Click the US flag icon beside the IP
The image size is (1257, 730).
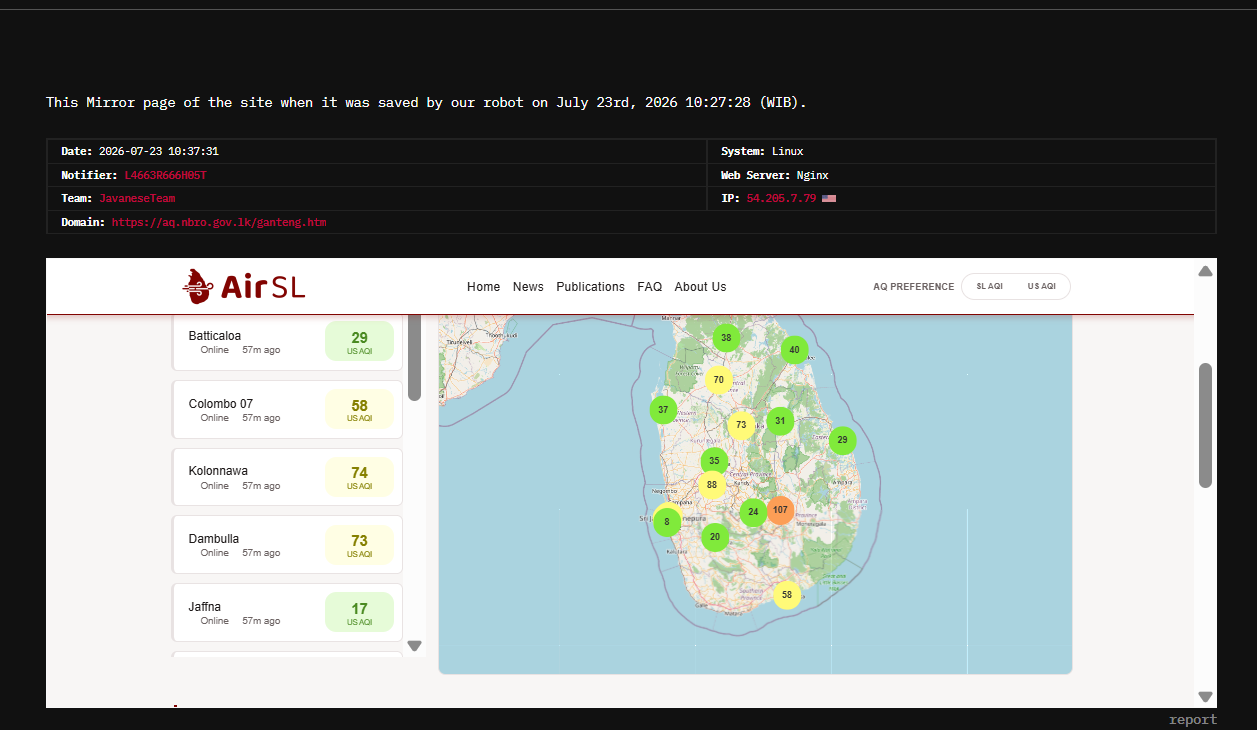[x=829, y=199]
